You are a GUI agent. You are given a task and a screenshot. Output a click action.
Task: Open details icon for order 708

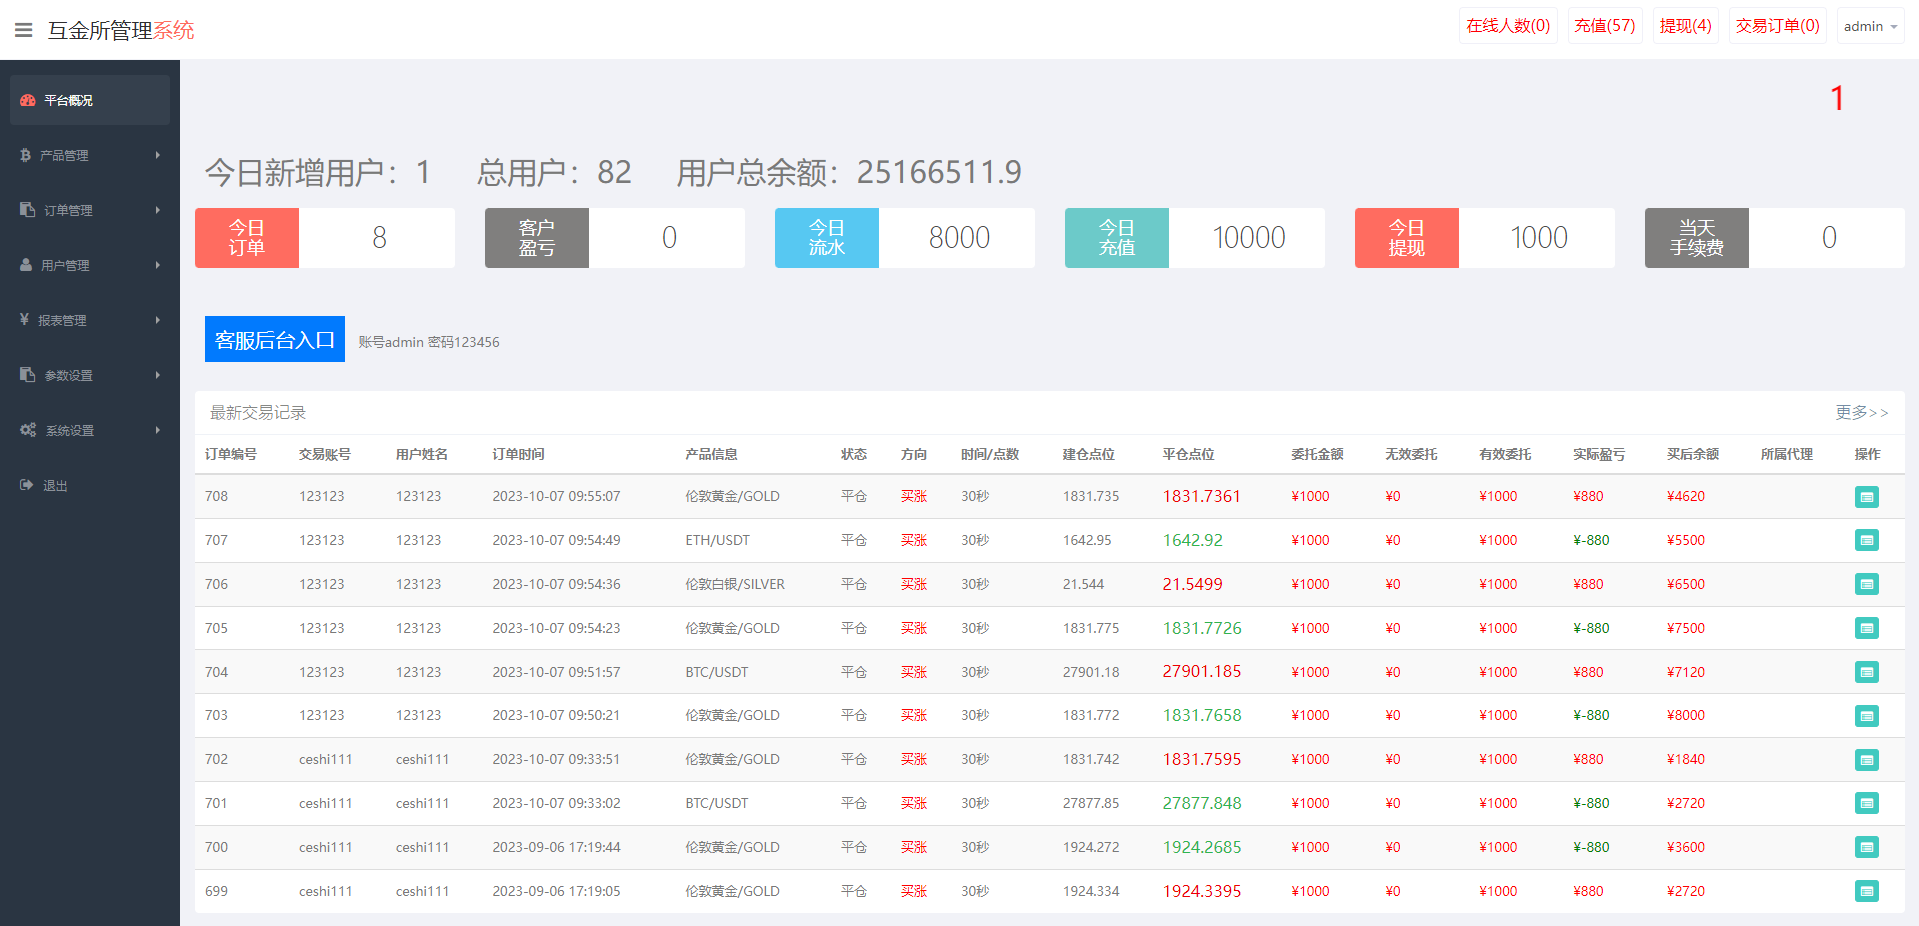(x=1866, y=496)
